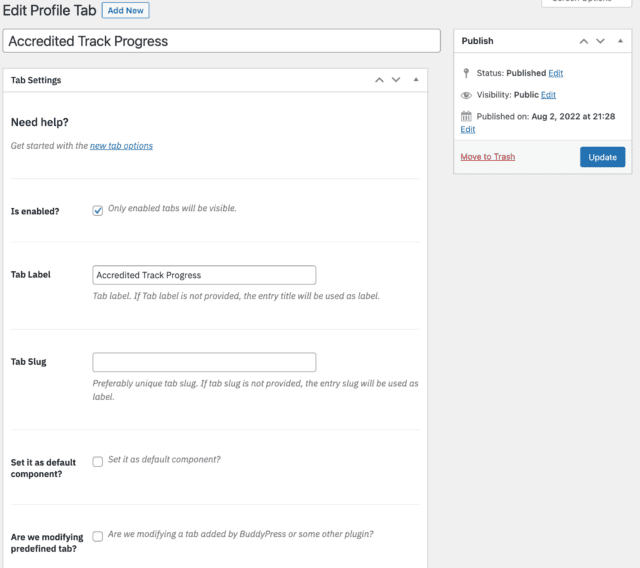Click the status pin icon

coord(466,73)
